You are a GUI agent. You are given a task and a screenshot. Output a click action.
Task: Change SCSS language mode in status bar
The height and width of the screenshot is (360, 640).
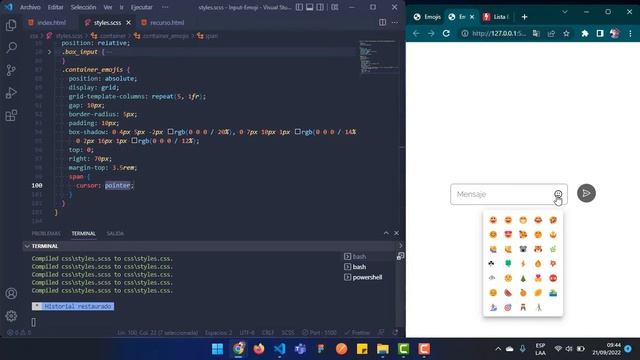pyautogui.click(x=288, y=333)
